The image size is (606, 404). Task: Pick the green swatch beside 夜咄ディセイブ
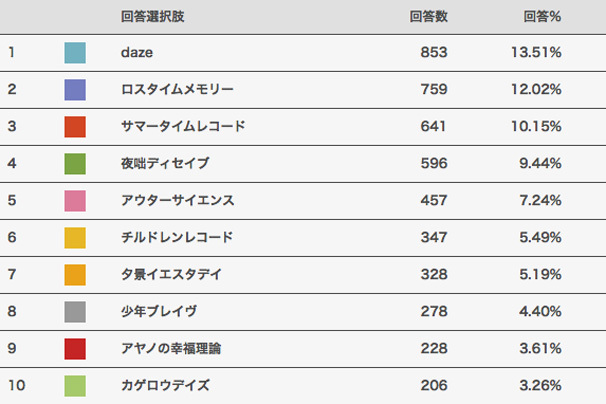click(75, 164)
